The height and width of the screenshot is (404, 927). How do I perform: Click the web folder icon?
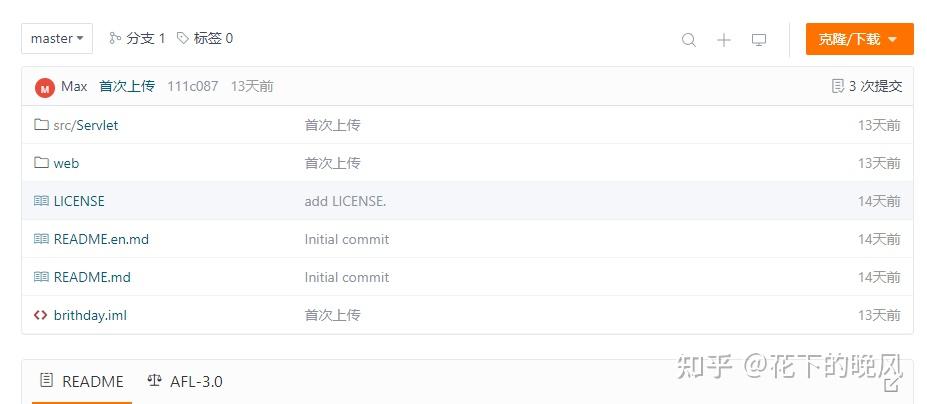41,163
